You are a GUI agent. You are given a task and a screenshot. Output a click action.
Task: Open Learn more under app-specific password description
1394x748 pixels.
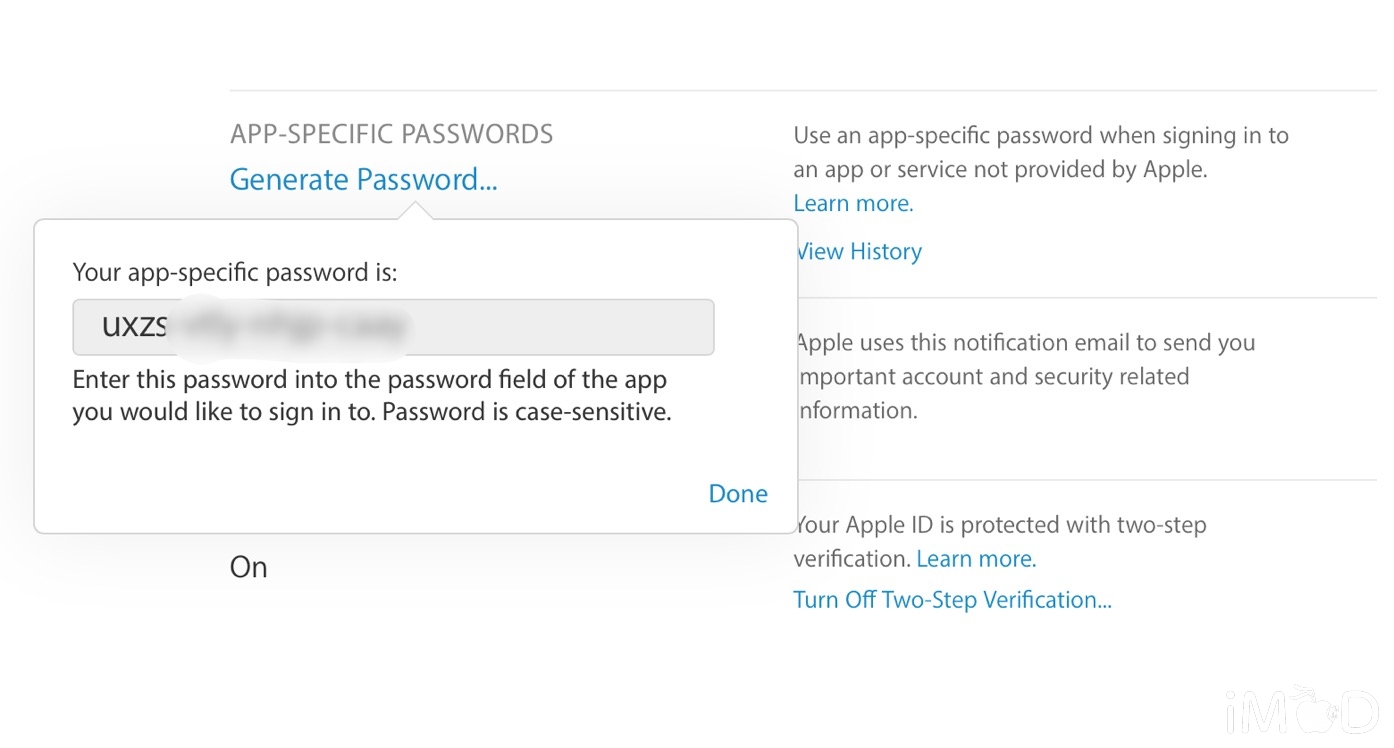853,203
